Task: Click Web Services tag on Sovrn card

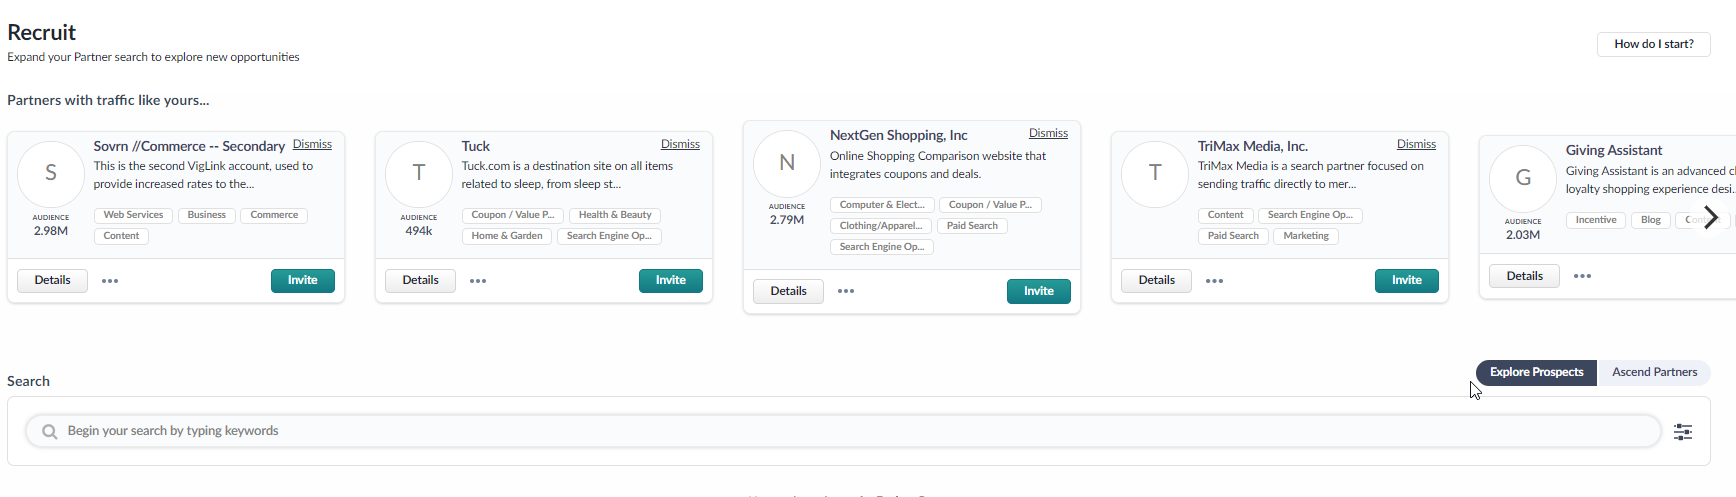Action: [x=133, y=215]
